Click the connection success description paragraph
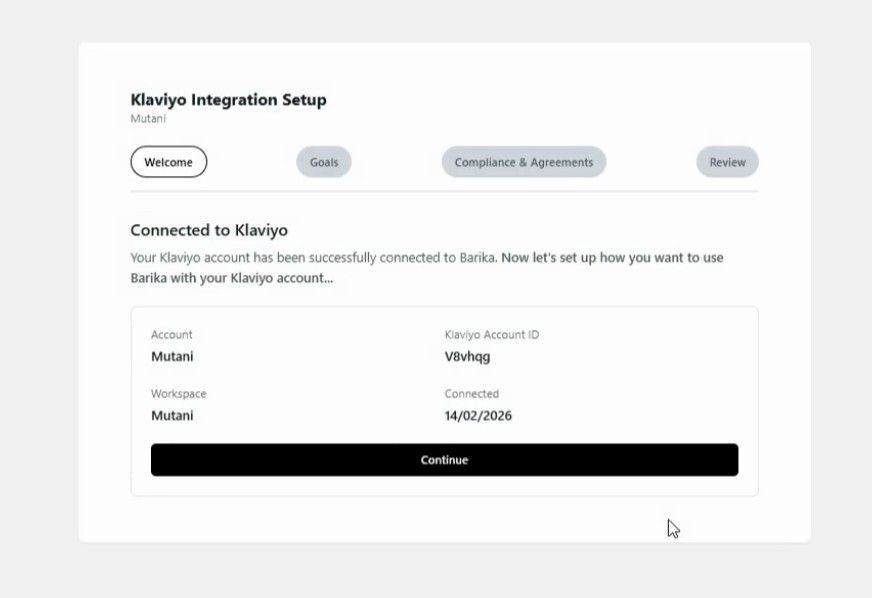Viewport: 872px width, 598px height. coord(310,258)
